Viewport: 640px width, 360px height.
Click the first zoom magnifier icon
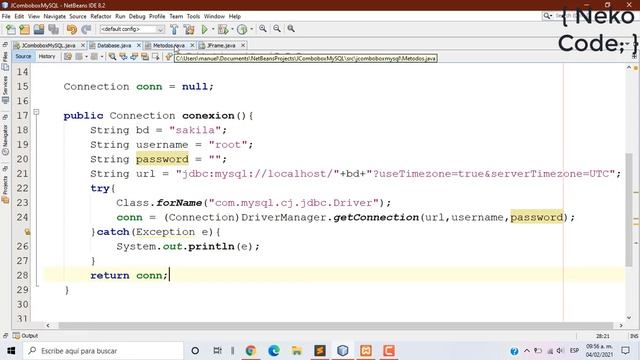(x=263, y=29)
